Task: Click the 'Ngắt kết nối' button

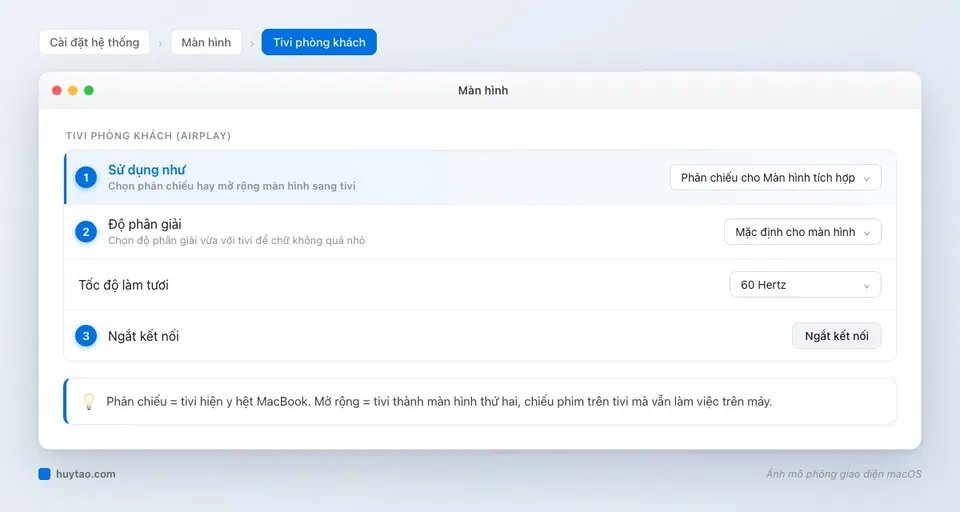Action: pyautogui.click(x=836, y=336)
